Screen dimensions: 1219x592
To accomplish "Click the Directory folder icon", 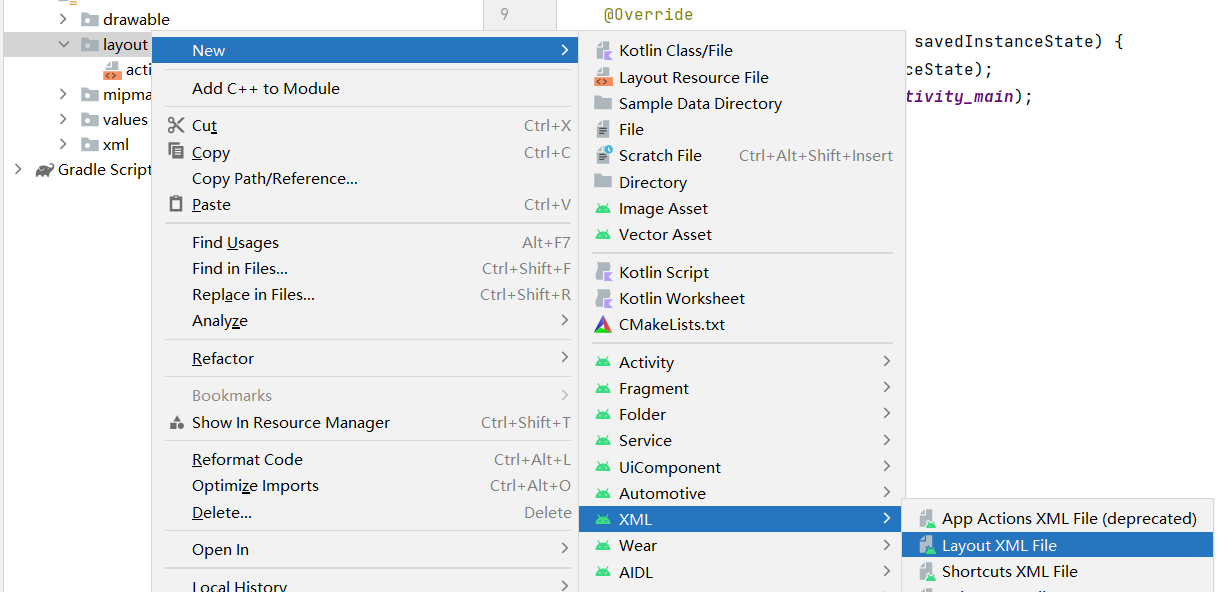I will coord(603,182).
